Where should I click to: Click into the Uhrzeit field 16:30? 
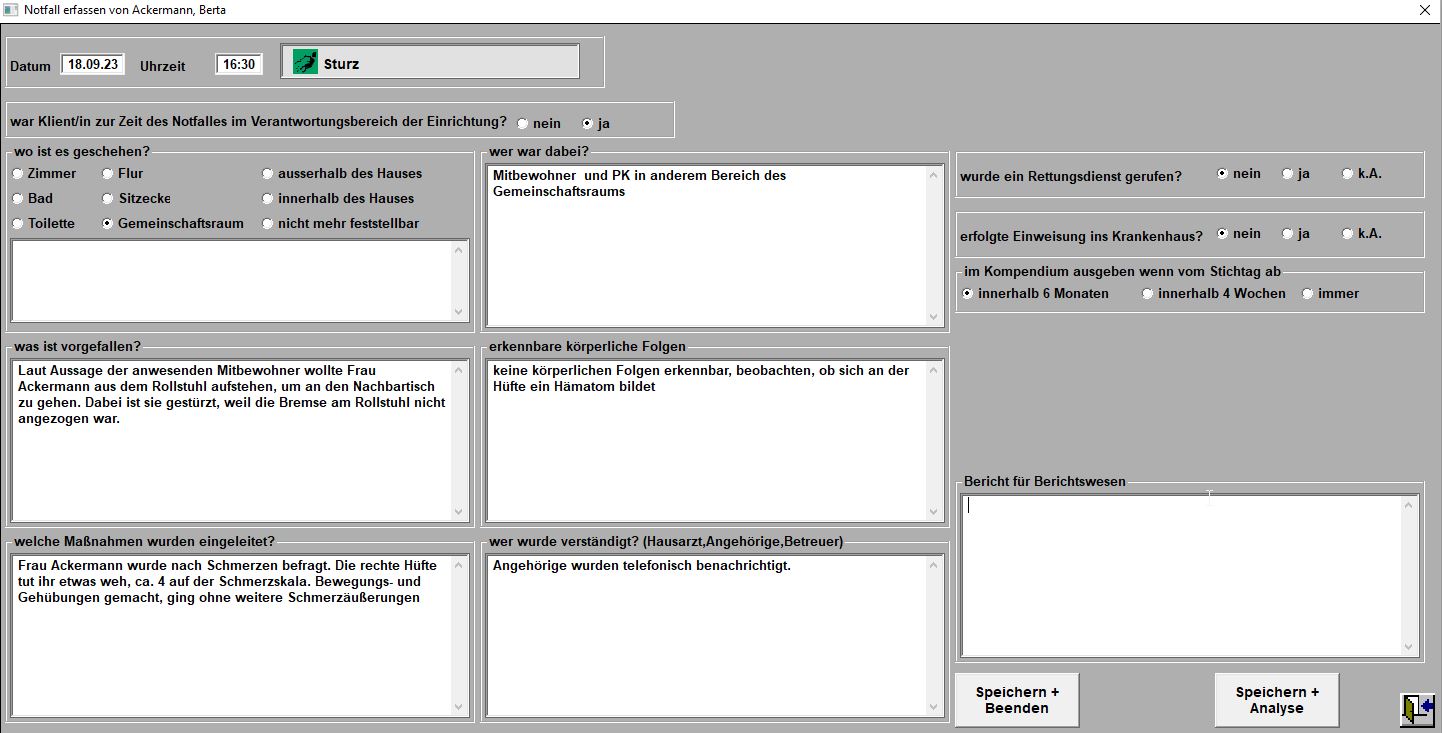pos(239,64)
